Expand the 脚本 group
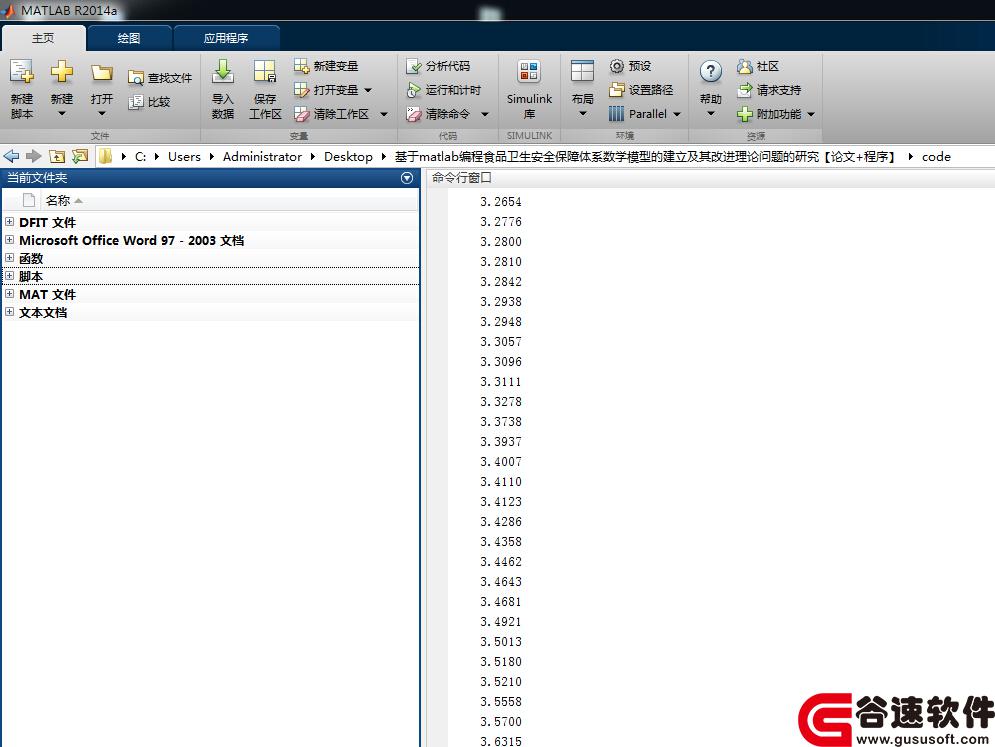Viewport: 995px width, 747px height. [9, 275]
